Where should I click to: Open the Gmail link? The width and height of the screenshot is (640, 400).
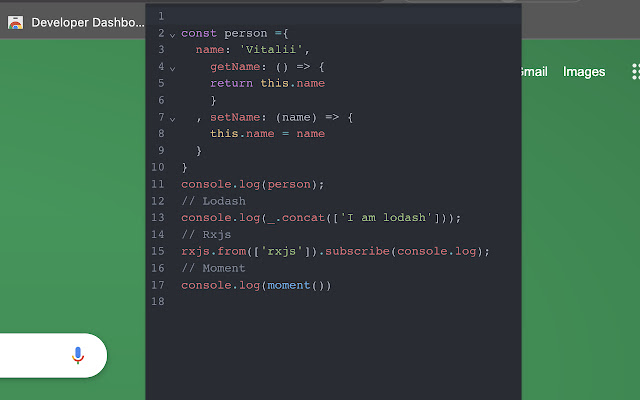point(533,72)
